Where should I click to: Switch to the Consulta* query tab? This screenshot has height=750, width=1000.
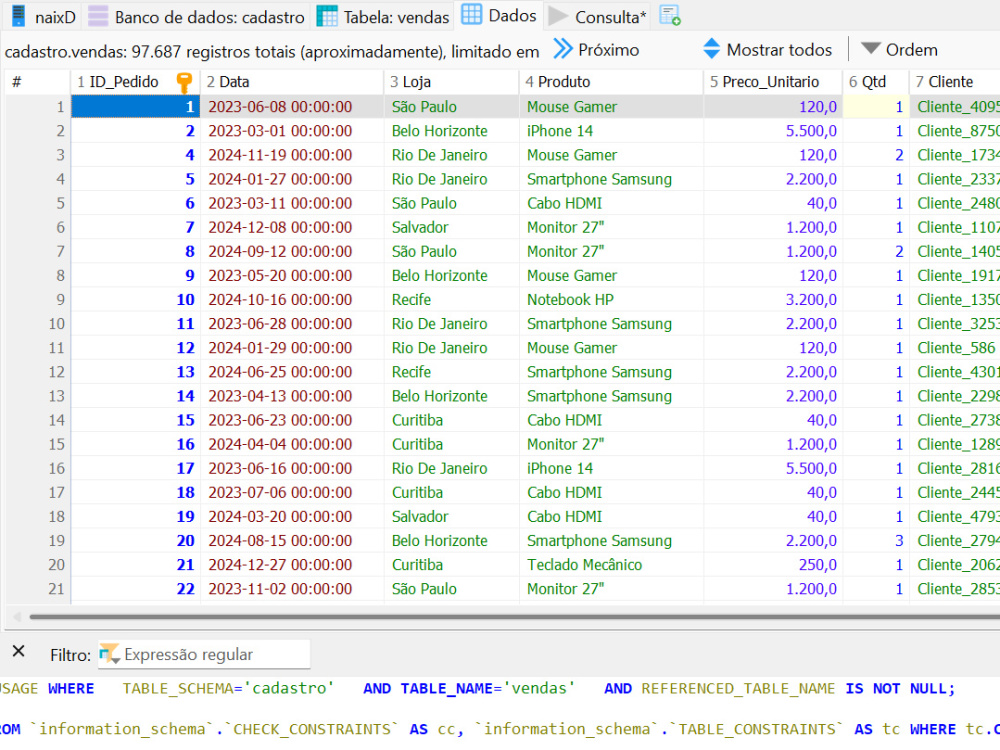coord(598,17)
